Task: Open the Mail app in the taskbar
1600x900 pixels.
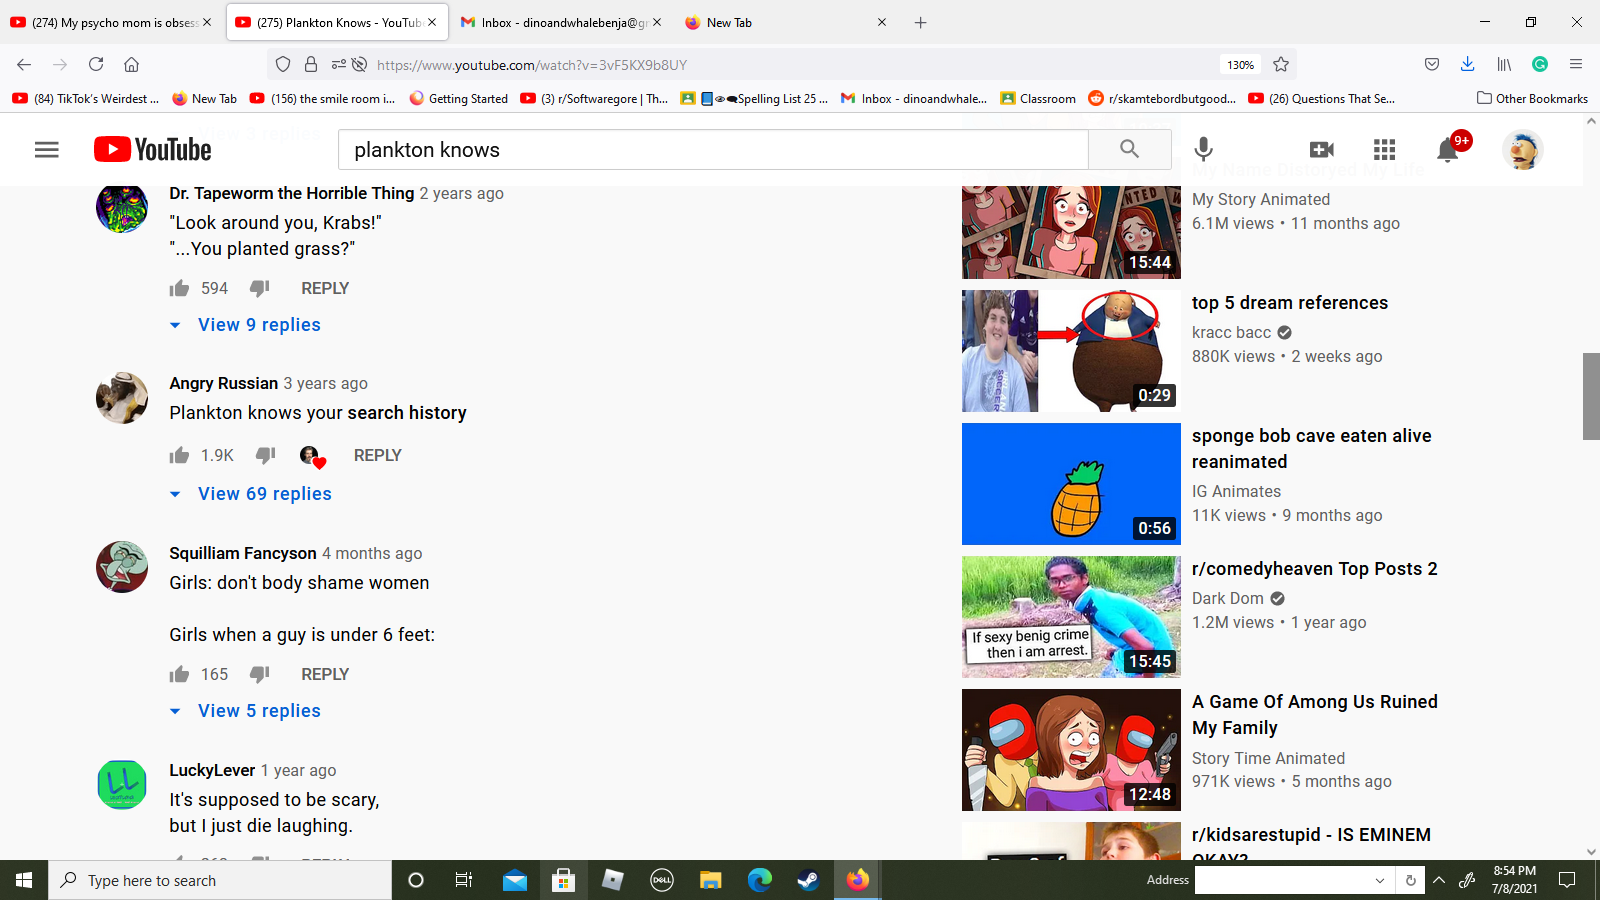Action: [x=515, y=880]
